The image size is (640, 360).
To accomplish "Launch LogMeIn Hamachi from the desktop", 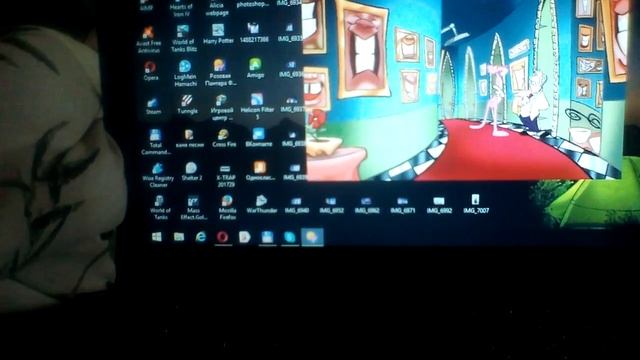I will coord(185,73).
